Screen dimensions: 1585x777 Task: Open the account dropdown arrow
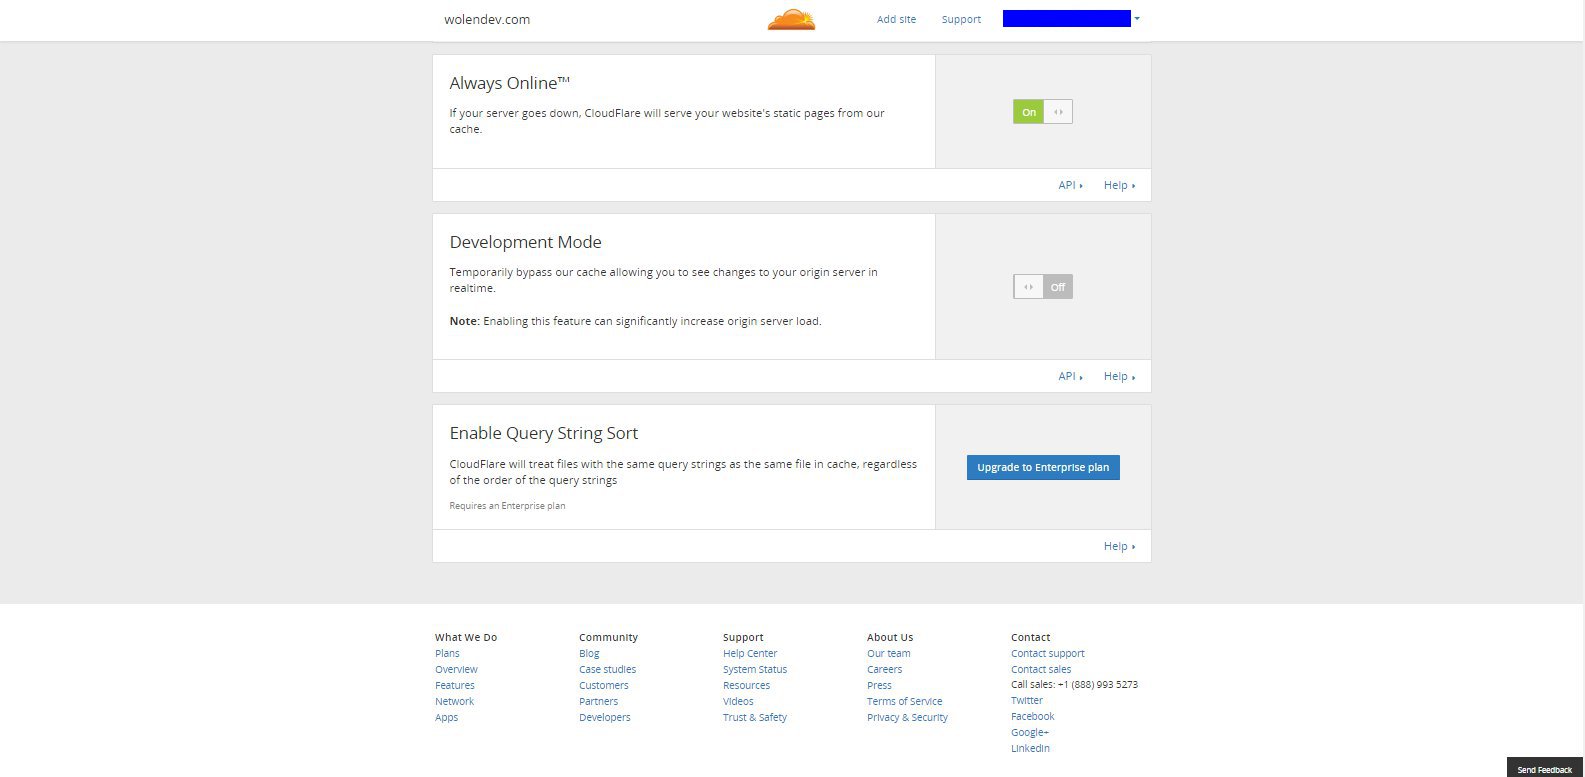(x=1137, y=19)
